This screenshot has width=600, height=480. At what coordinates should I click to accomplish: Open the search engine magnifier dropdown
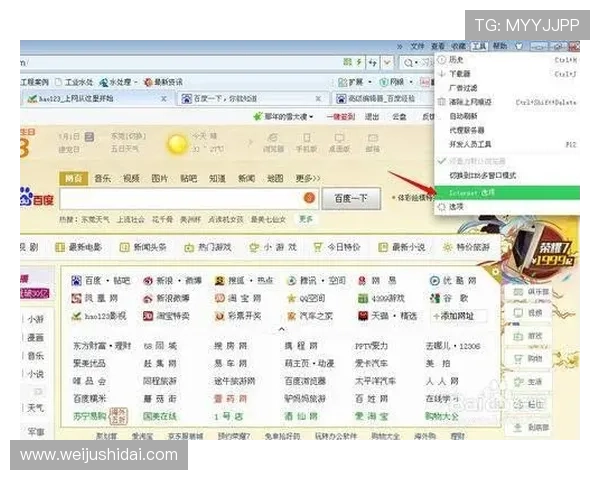(411, 63)
